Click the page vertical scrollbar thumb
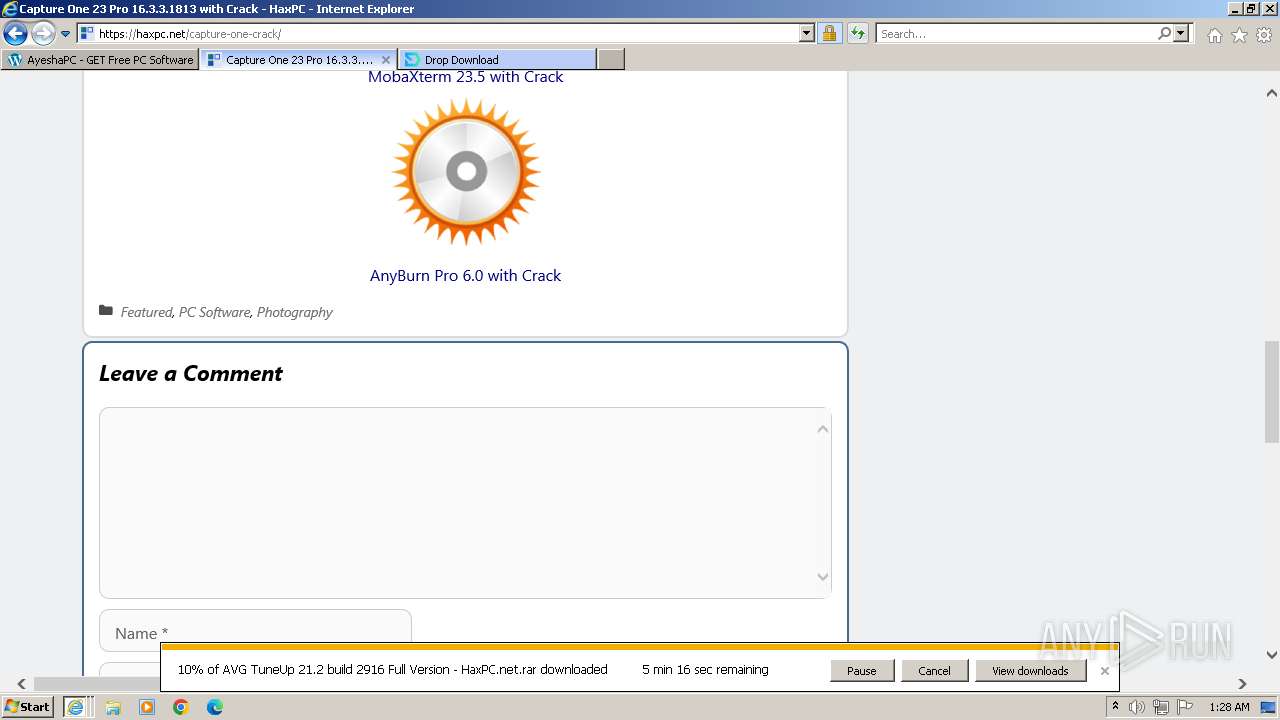 [x=1271, y=392]
